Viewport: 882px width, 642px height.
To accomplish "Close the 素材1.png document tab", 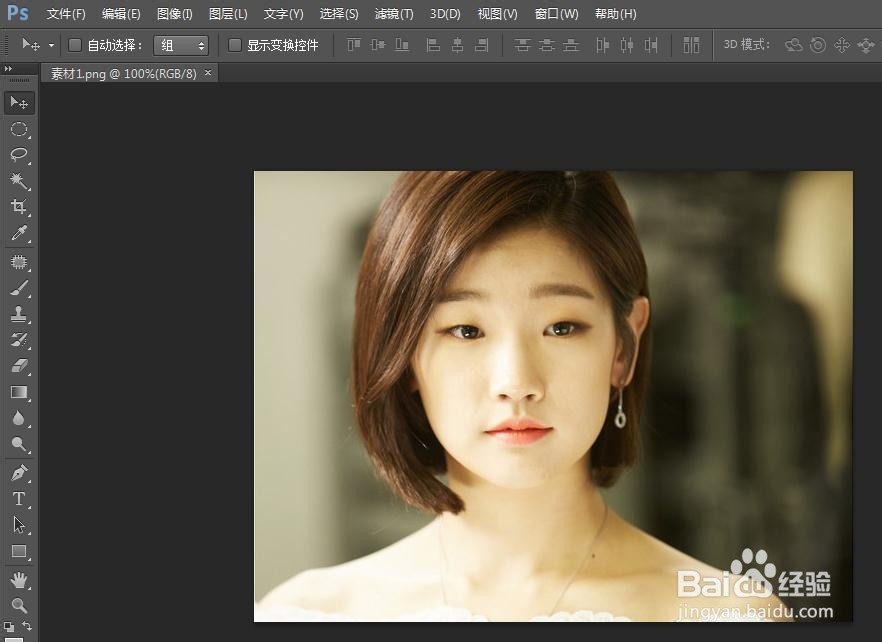I will [x=208, y=73].
